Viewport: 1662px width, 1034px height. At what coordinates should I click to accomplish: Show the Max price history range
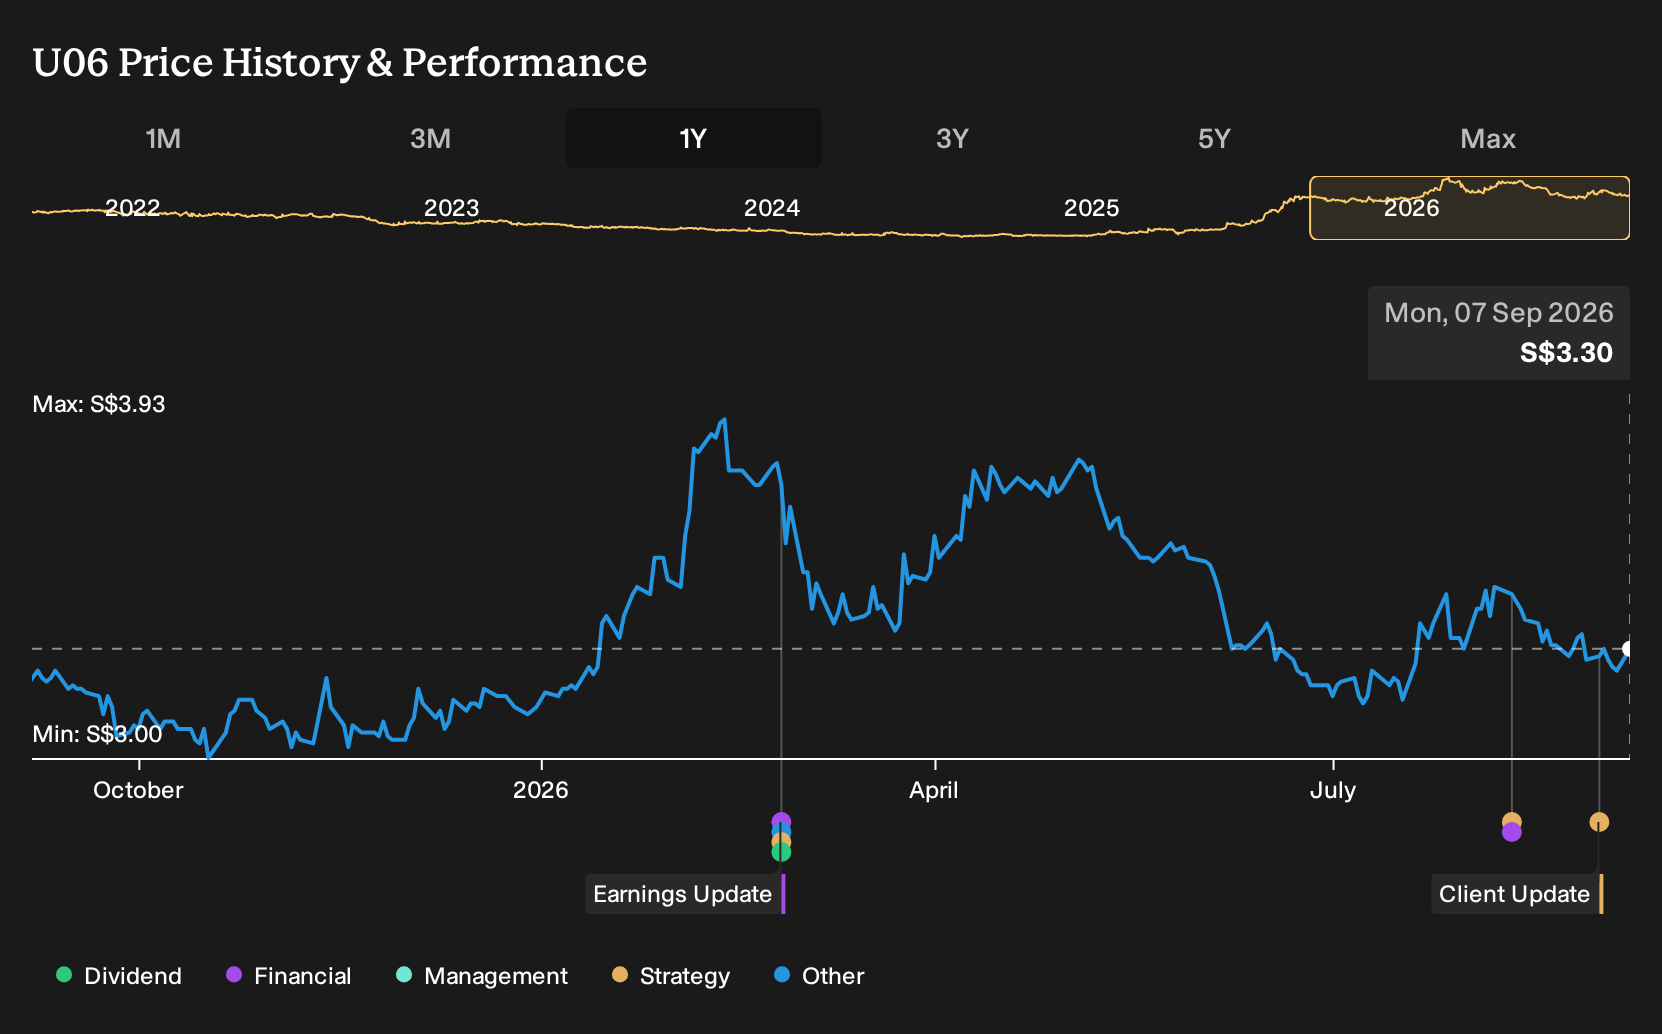pos(1488,138)
